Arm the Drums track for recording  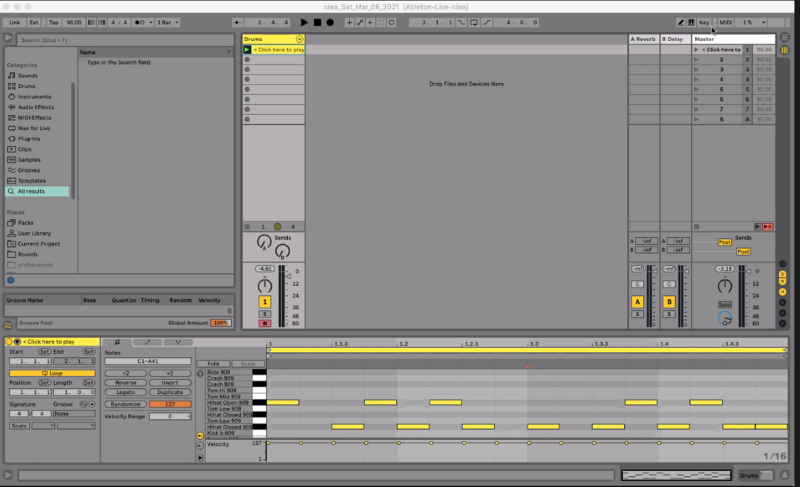pyautogui.click(x=265, y=324)
